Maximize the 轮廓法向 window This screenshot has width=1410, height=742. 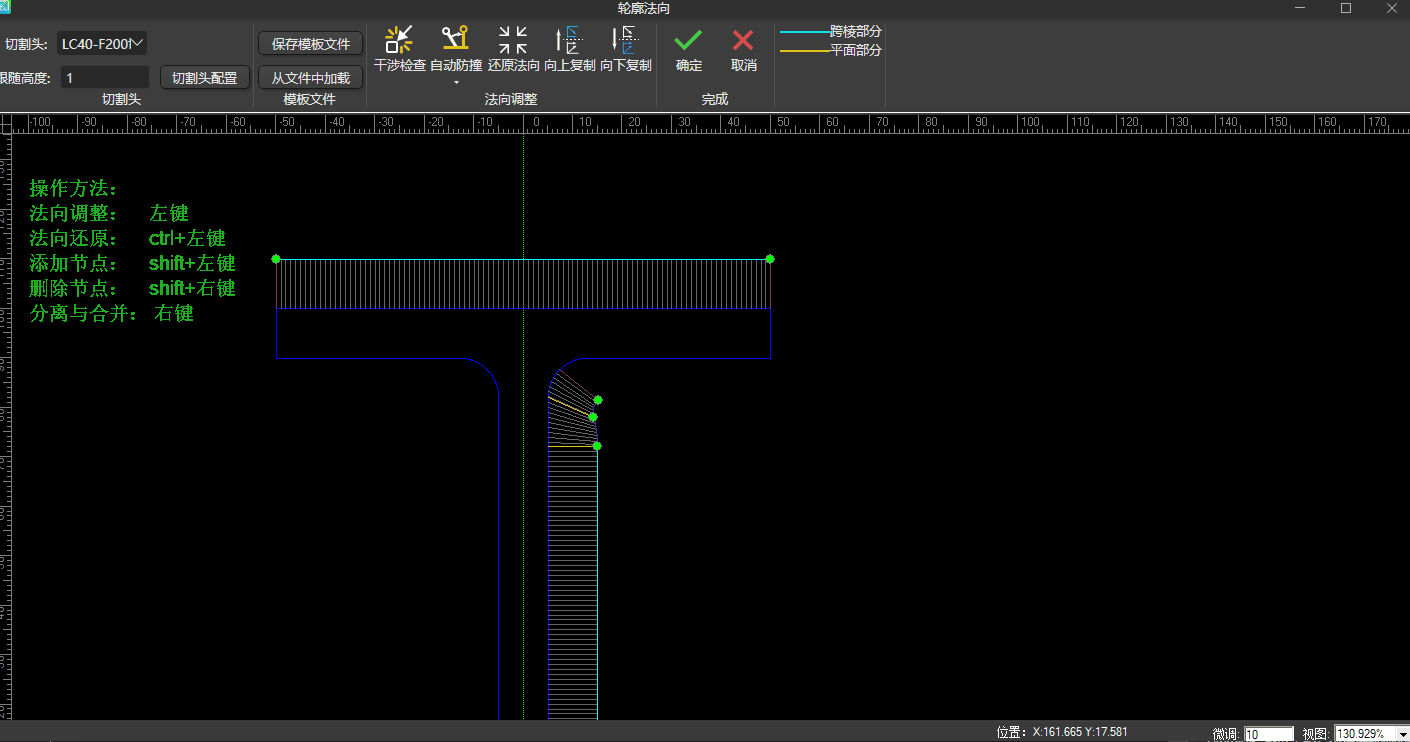1346,8
